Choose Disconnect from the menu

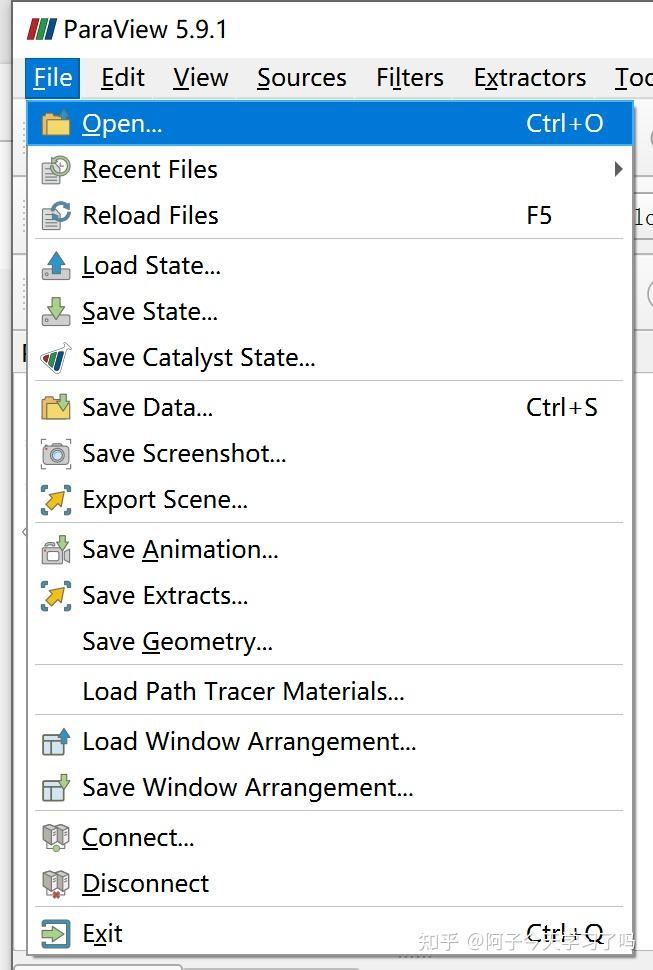(x=146, y=884)
